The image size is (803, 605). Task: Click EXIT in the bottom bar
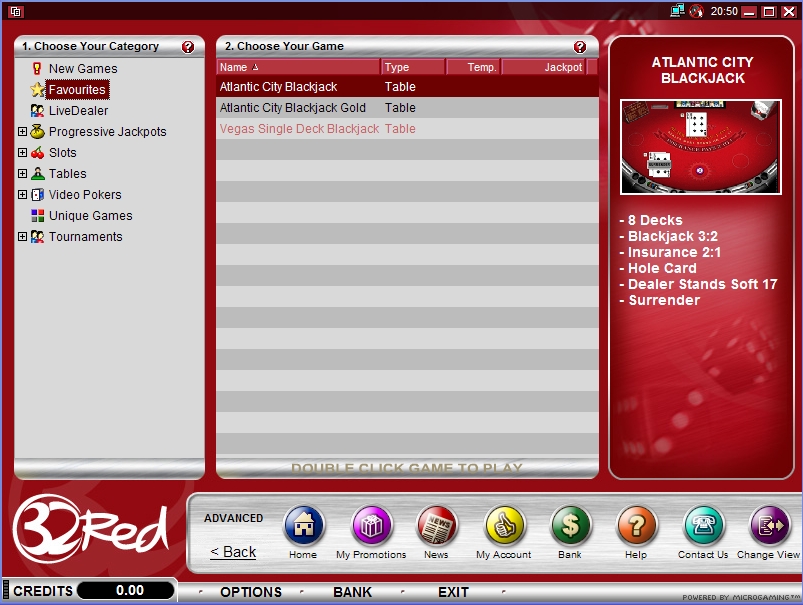click(453, 592)
